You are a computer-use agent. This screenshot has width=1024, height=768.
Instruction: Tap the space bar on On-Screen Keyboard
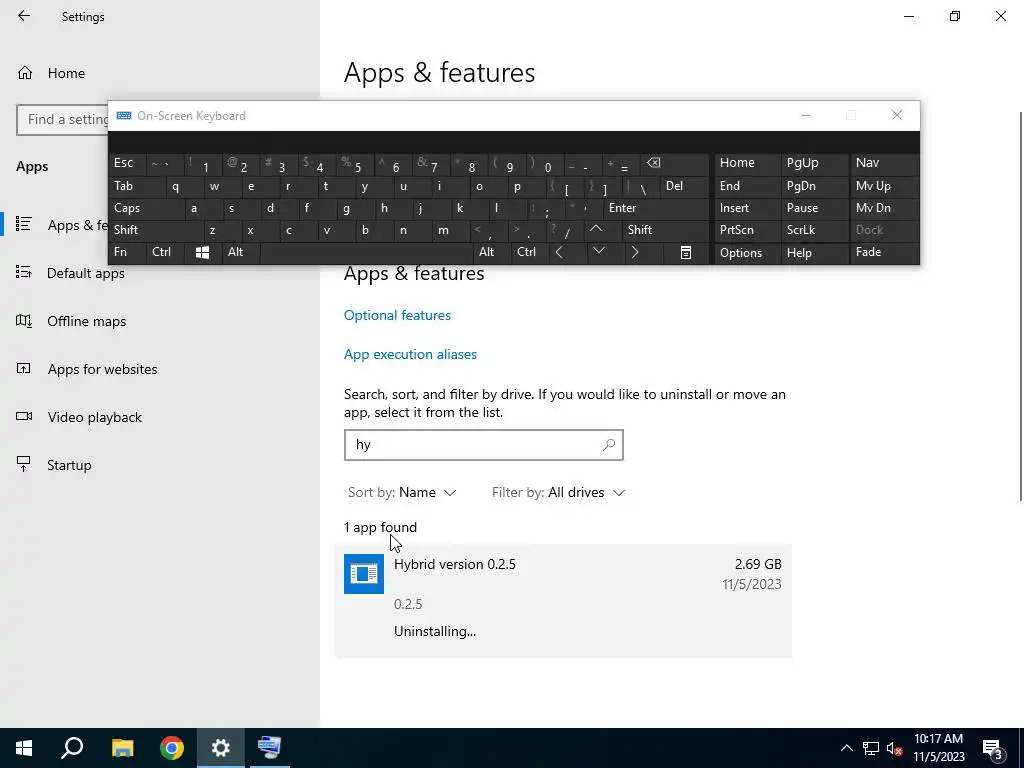pos(366,252)
